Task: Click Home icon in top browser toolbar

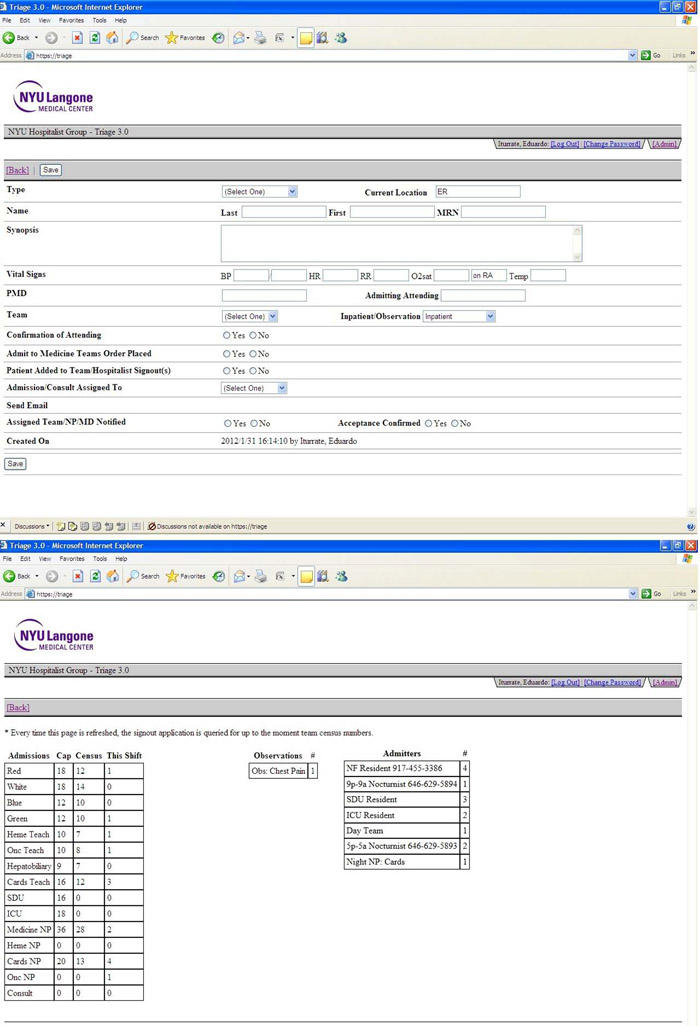Action: (113, 38)
